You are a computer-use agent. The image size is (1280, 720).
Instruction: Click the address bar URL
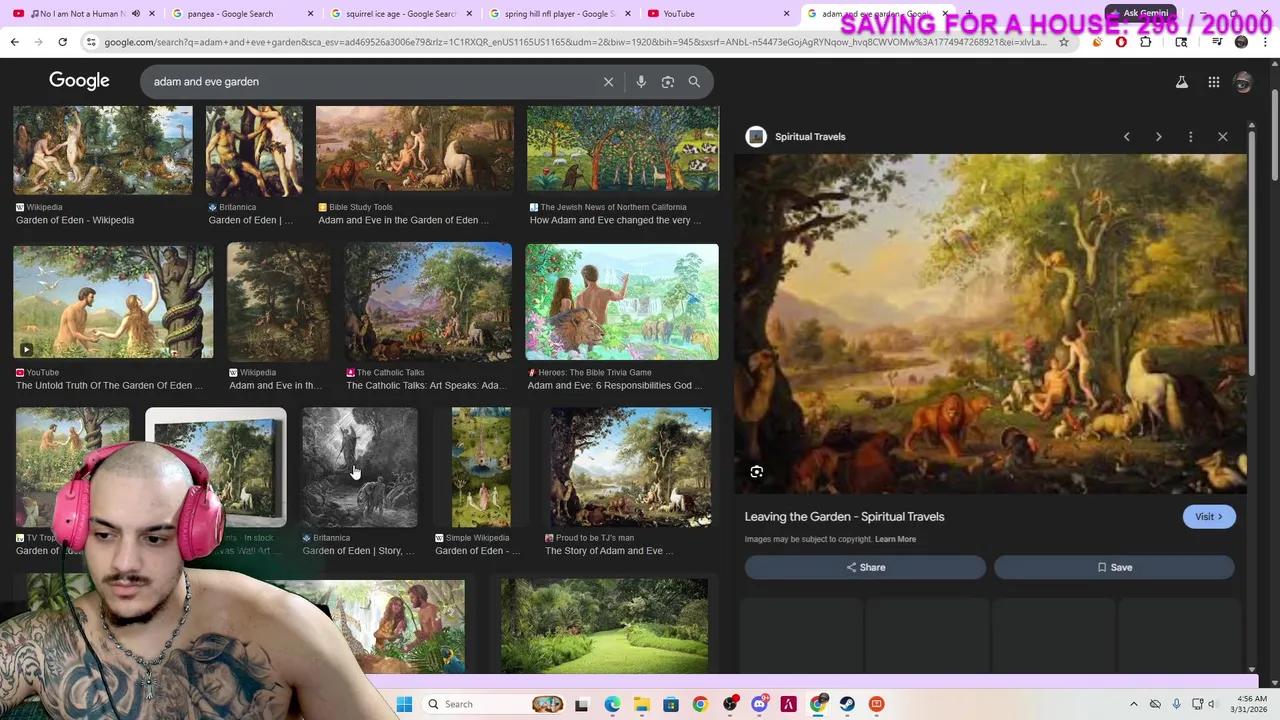(575, 42)
